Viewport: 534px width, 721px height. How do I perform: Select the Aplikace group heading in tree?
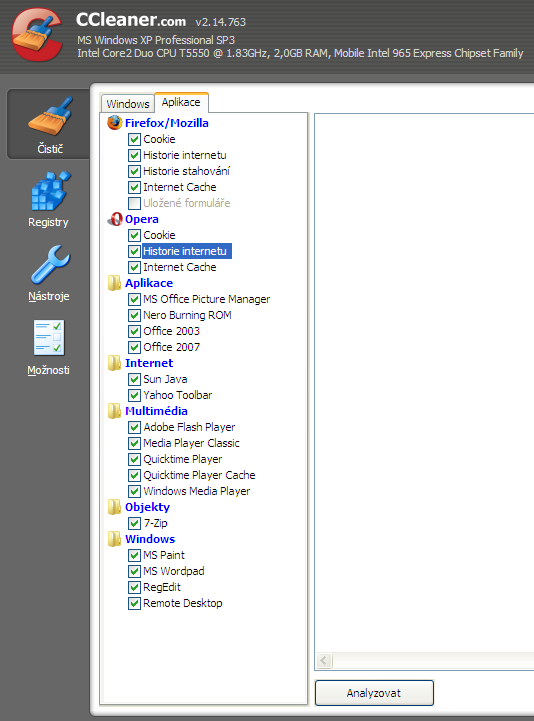click(x=149, y=283)
